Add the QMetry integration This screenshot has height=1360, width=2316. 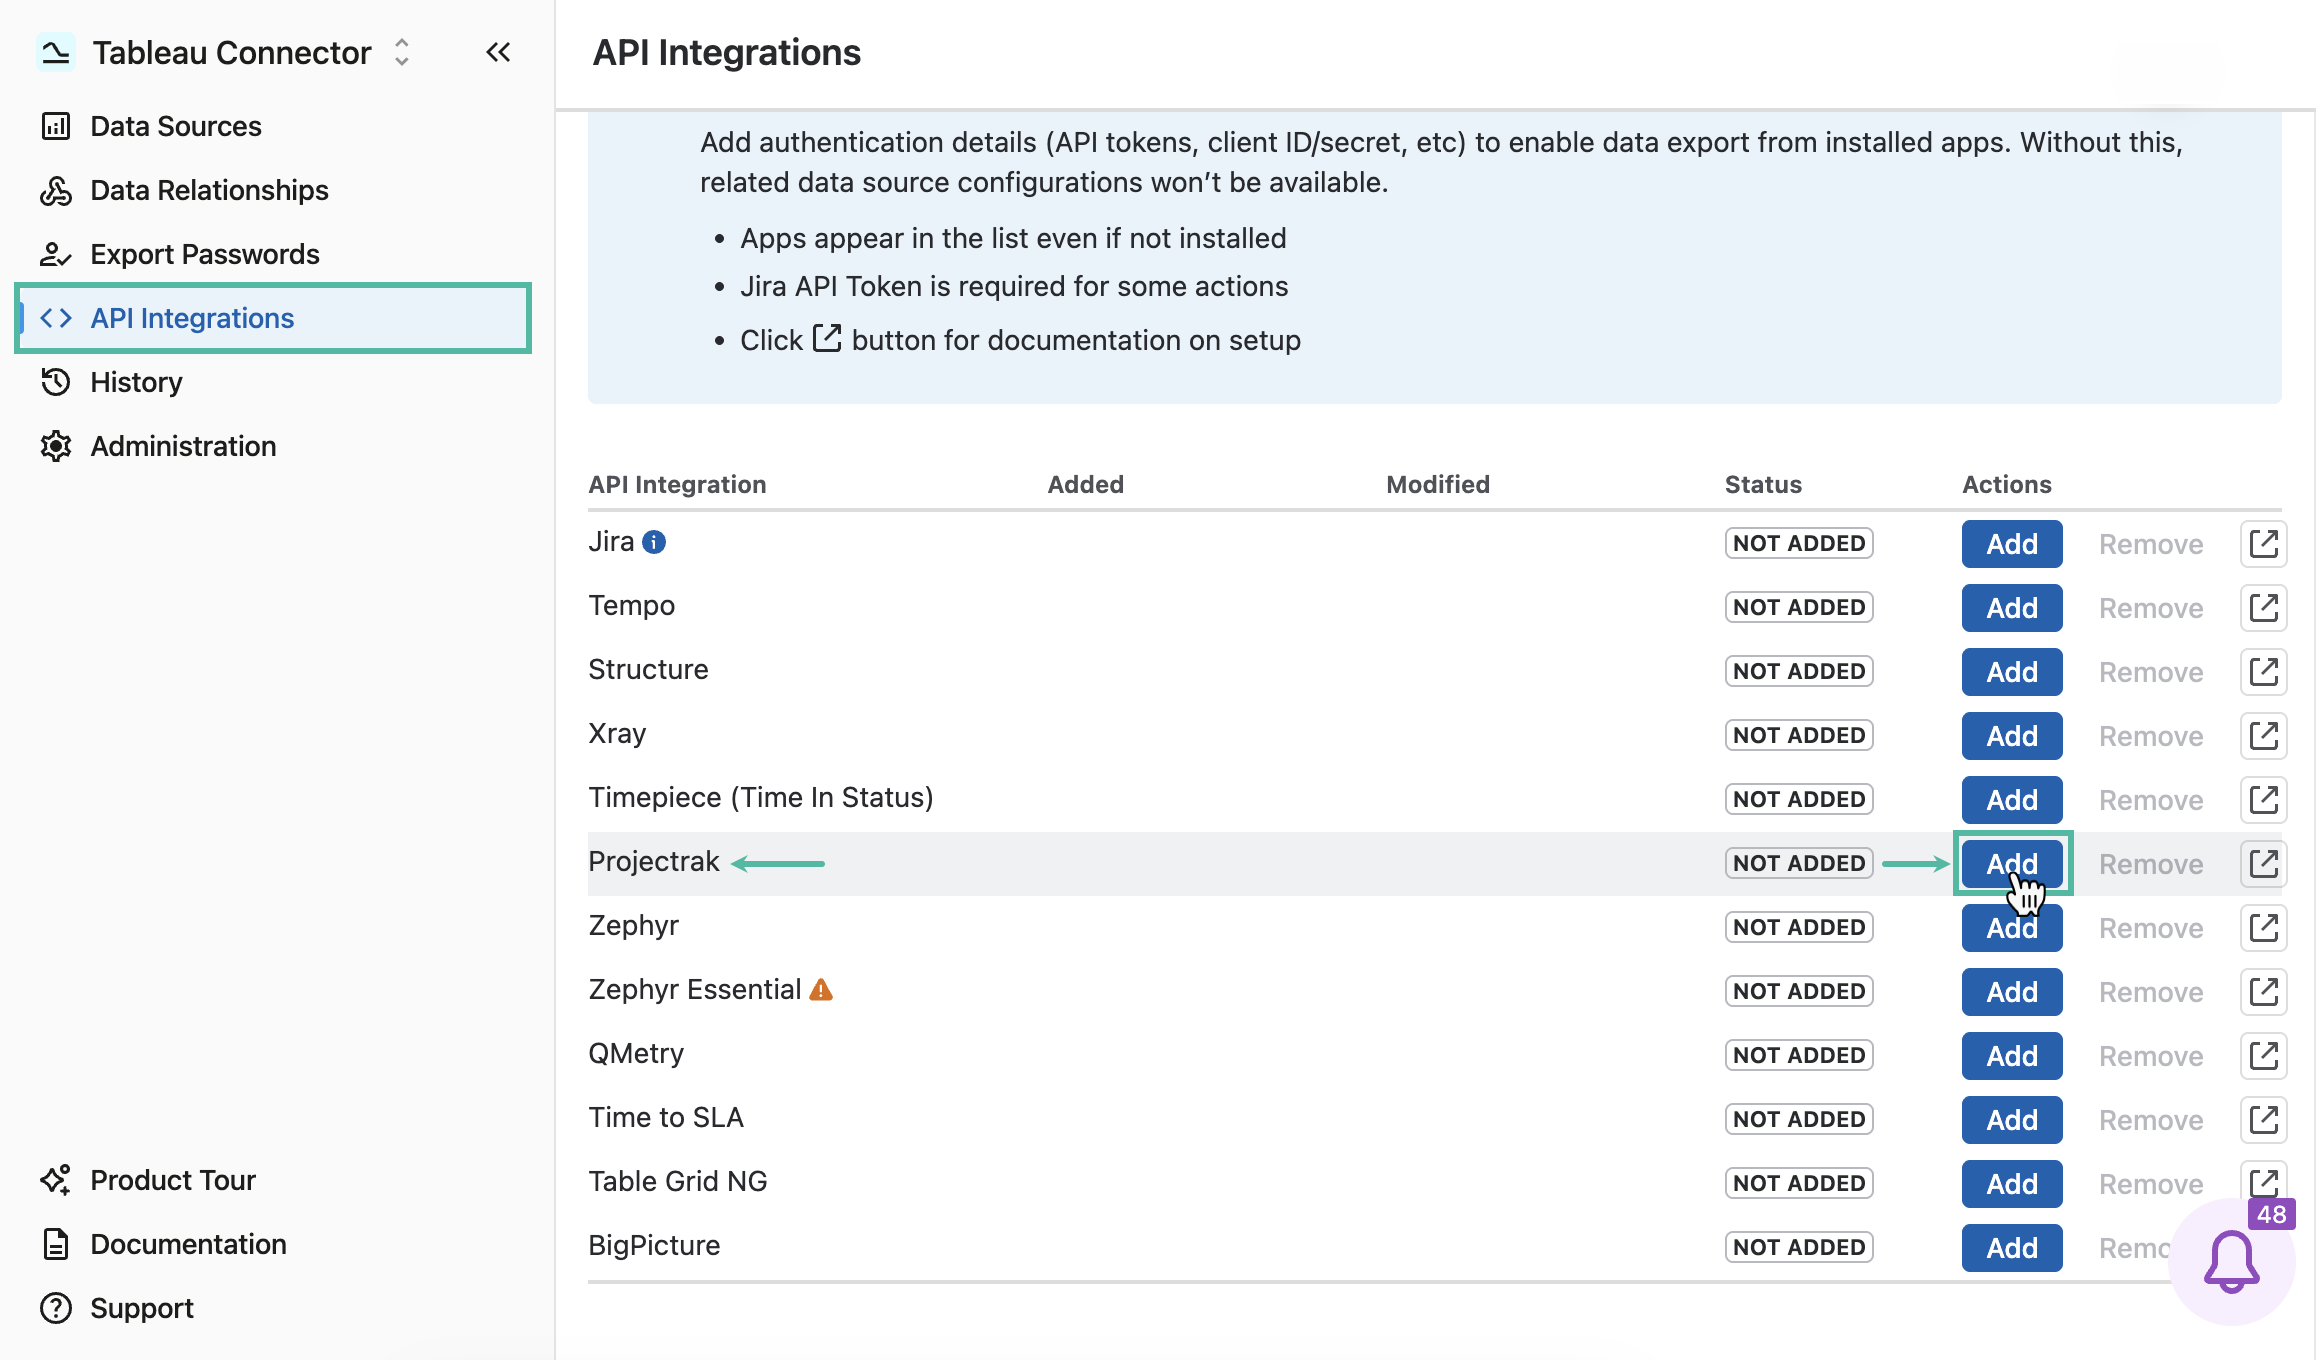(x=2012, y=1056)
